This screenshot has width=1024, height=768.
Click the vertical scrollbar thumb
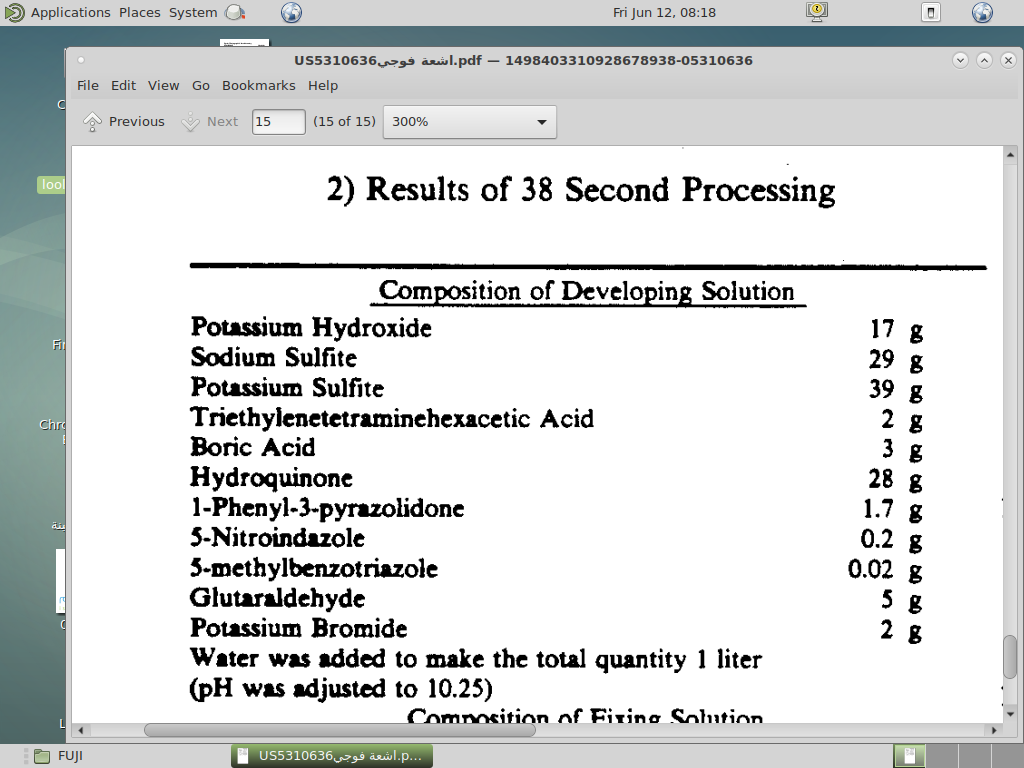pos(1010,657)
